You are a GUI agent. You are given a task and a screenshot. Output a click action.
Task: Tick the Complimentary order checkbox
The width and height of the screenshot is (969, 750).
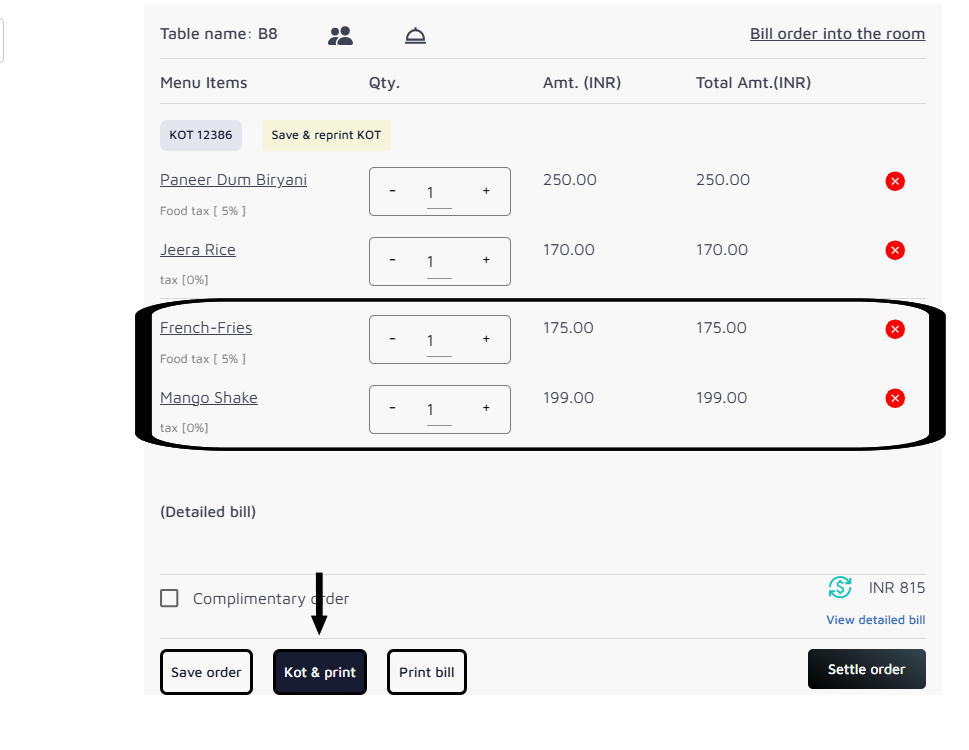(170, 598)
